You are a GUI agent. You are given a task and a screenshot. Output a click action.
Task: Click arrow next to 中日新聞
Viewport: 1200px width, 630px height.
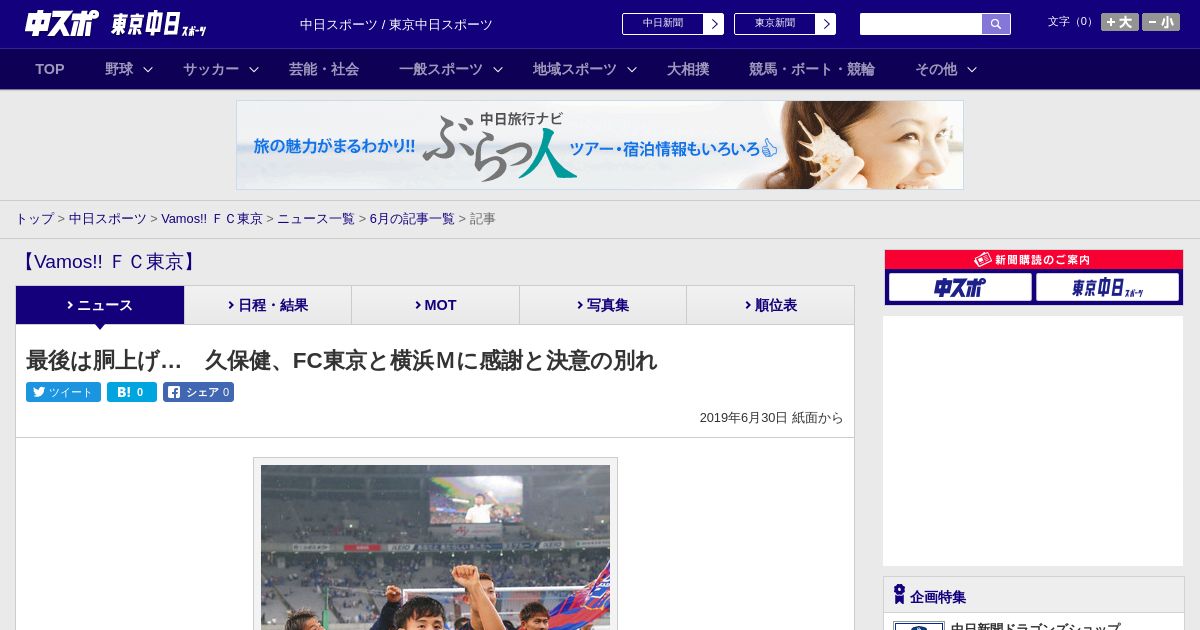click(714, 24)
